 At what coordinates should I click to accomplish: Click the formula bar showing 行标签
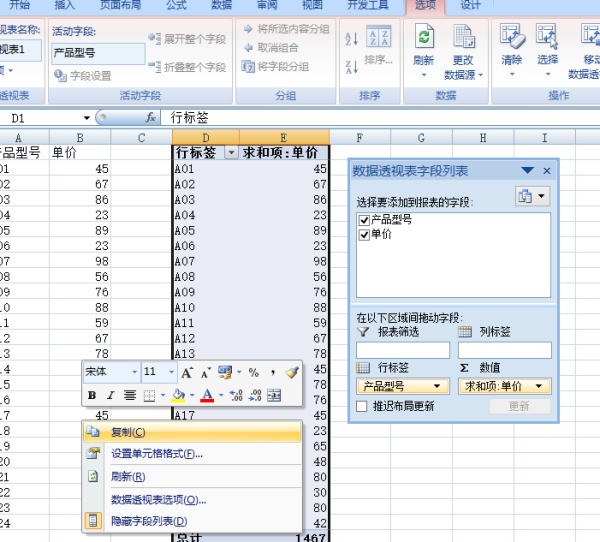pyautogui.click(x=381, y=118)
